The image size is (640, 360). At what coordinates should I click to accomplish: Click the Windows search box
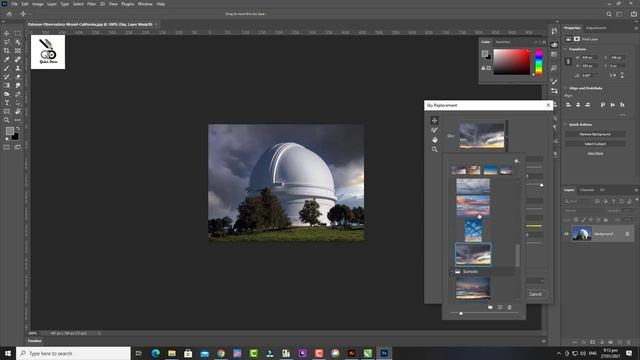coord(73,353)
